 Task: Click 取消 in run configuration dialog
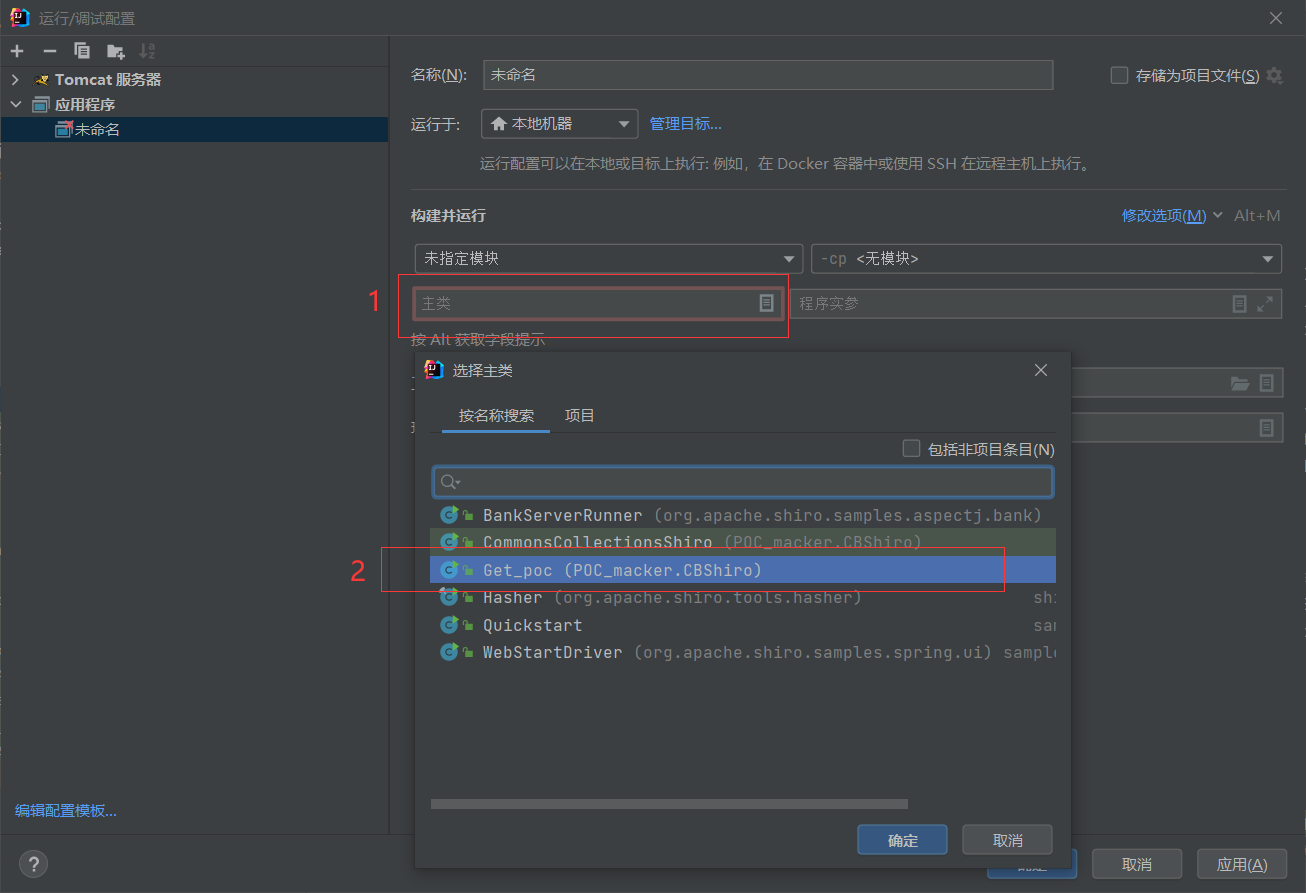coord(1137,864)
